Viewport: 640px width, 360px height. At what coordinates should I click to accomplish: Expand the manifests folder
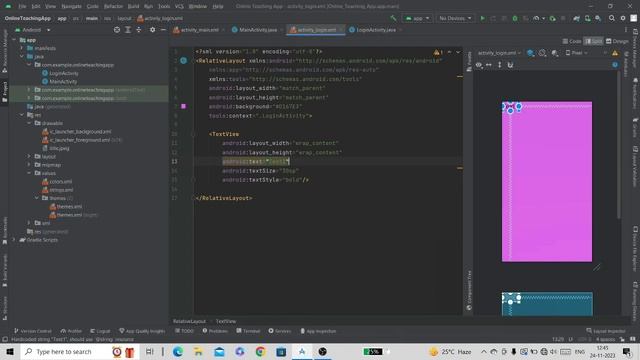coord(22,48)
